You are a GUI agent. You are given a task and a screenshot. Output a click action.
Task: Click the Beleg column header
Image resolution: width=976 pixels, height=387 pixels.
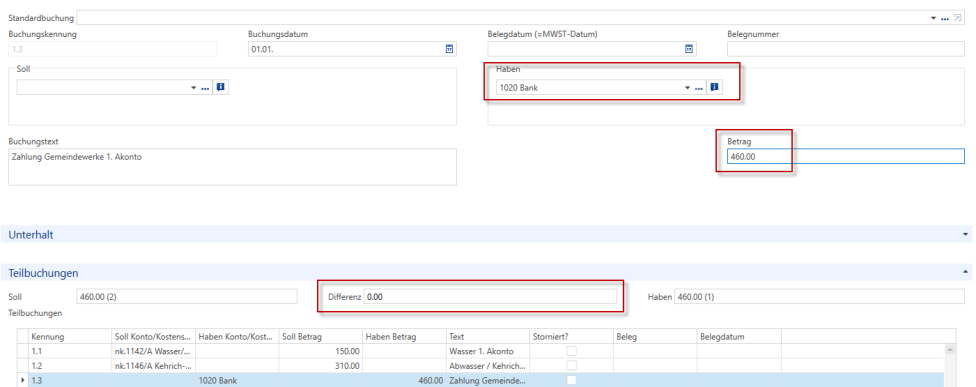(655, 337)
